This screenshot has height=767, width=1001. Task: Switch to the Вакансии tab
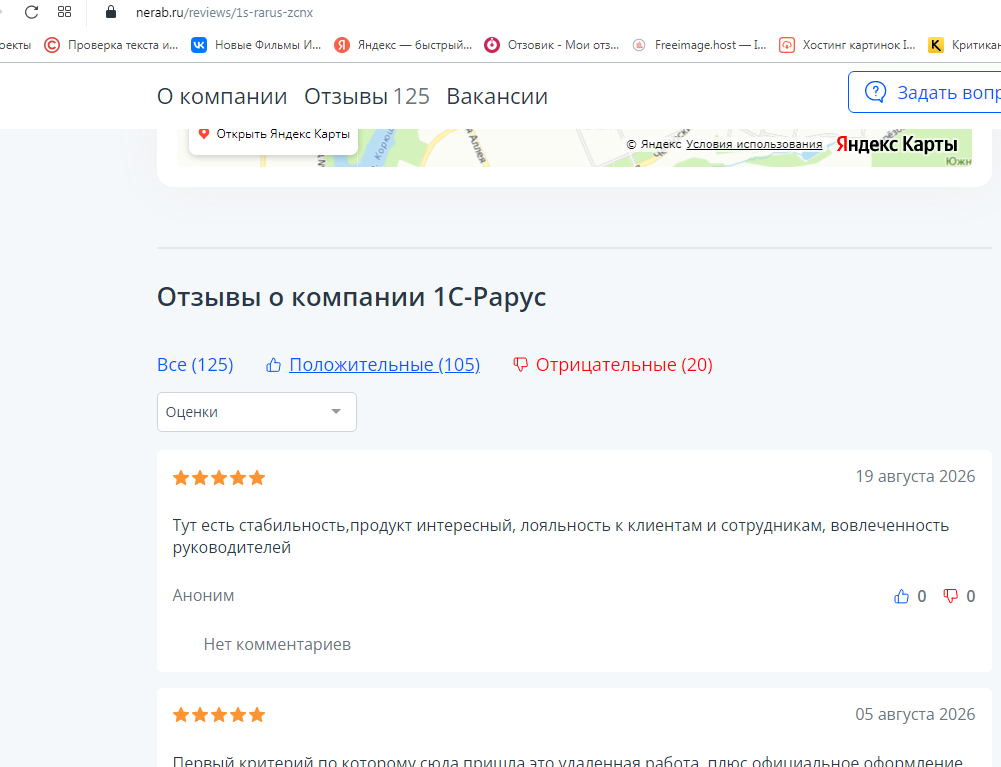click(497, 96)
